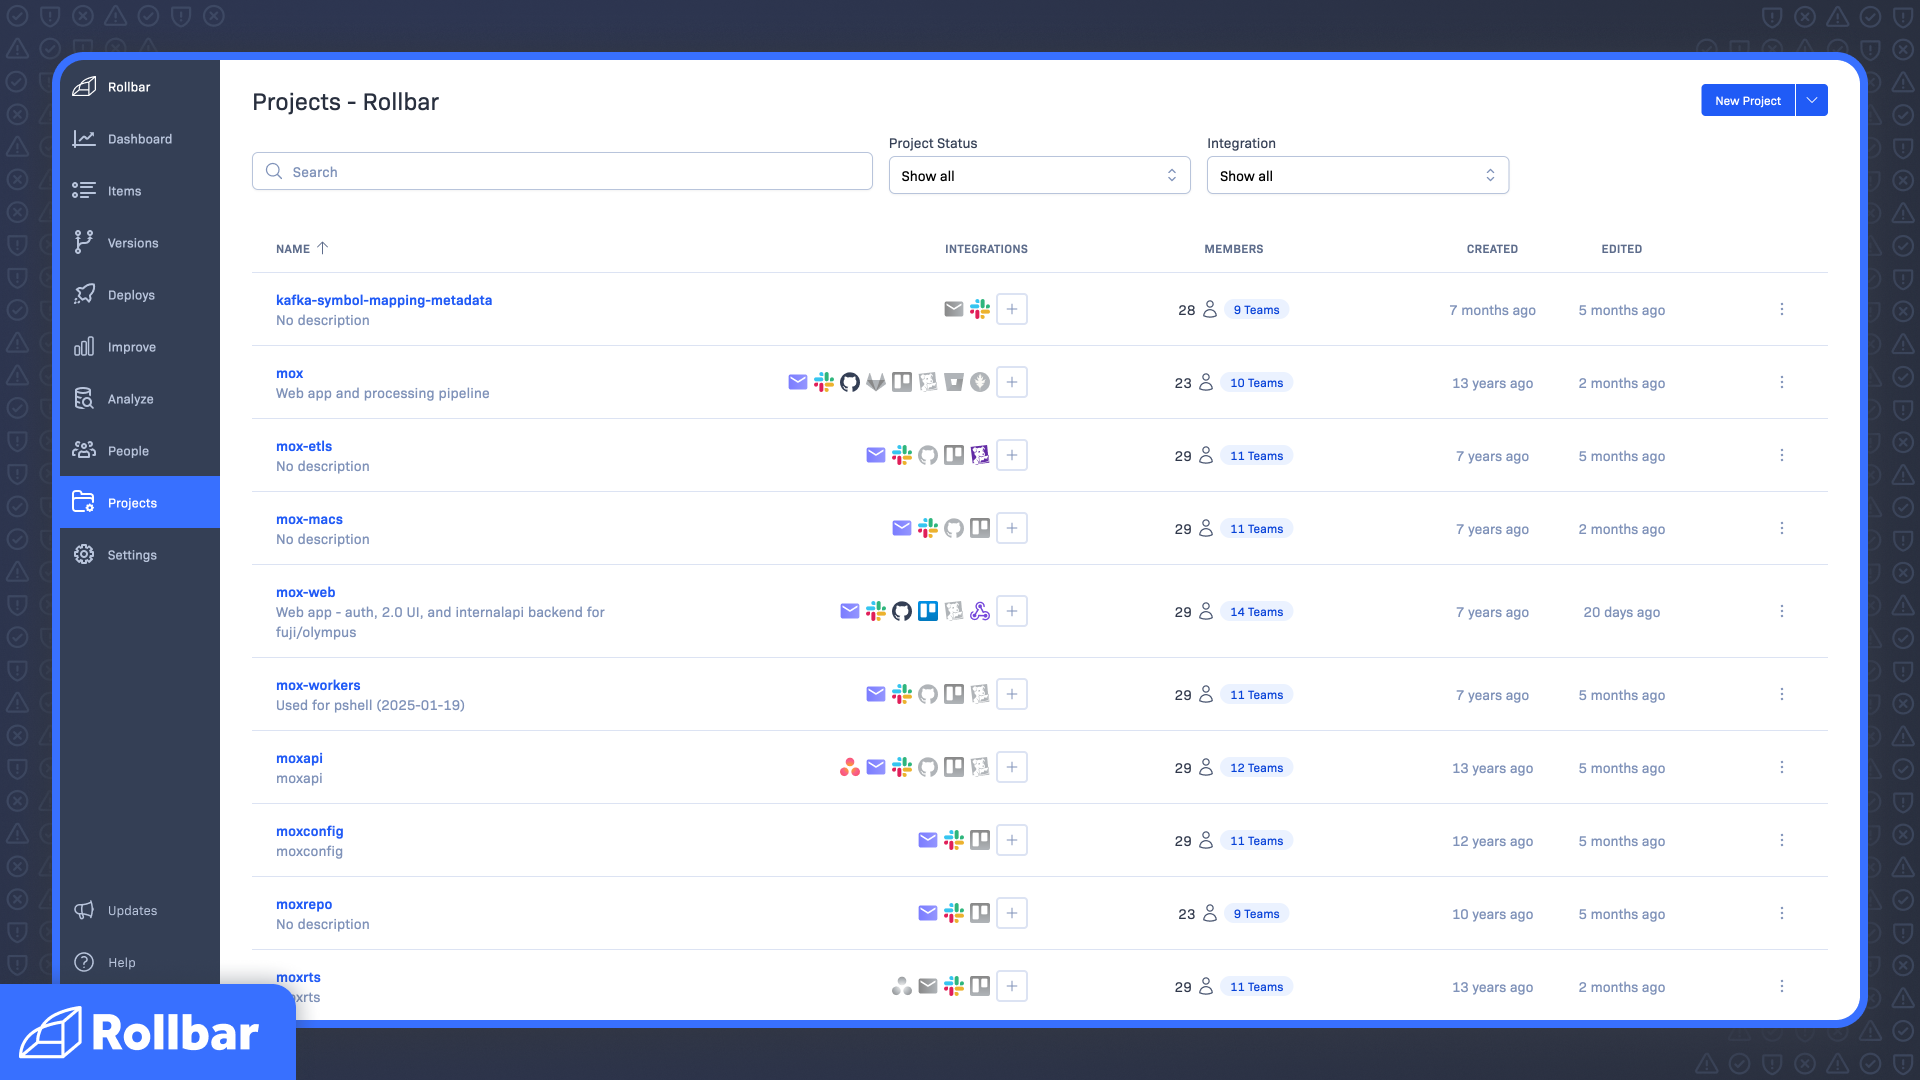
Task: Click the GitHub icon in mox row
Action: 850,382
